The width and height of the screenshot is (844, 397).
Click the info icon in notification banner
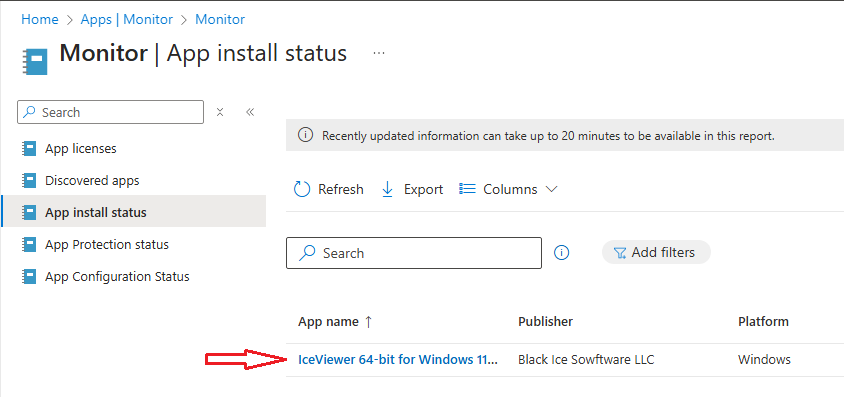pos(305,136)
